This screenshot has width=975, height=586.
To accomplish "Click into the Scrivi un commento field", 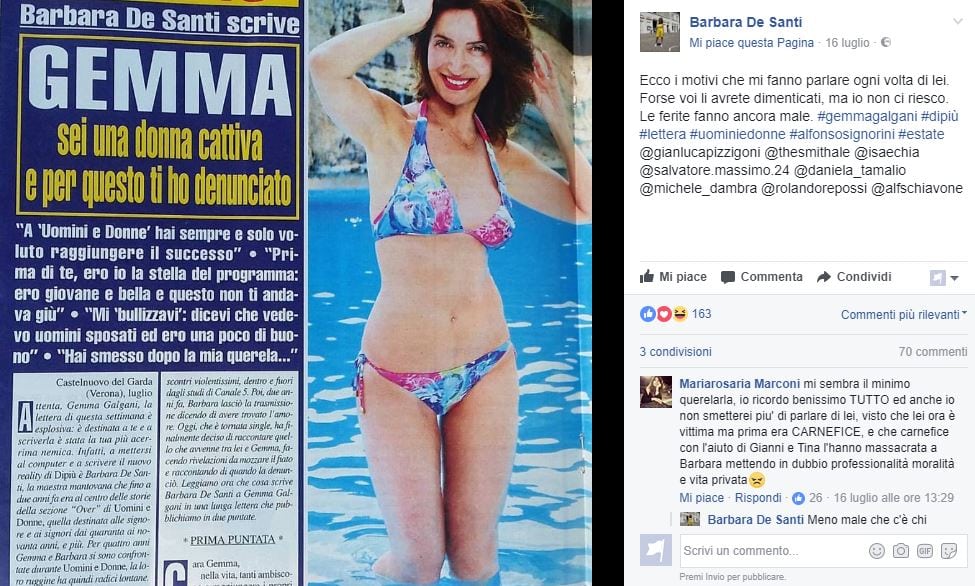I will point(773,551).
